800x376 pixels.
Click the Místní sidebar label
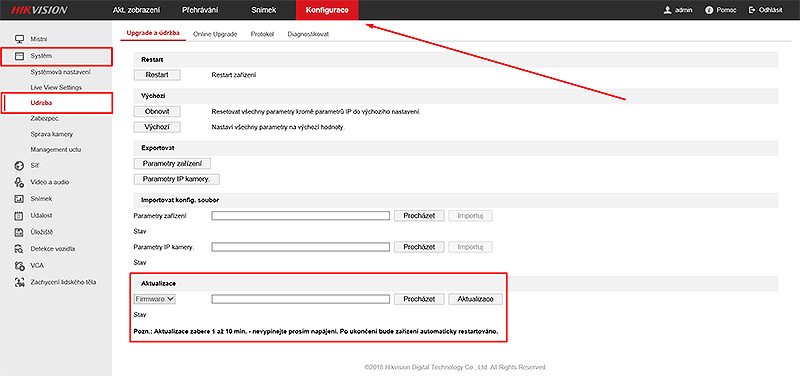[39, 39]
